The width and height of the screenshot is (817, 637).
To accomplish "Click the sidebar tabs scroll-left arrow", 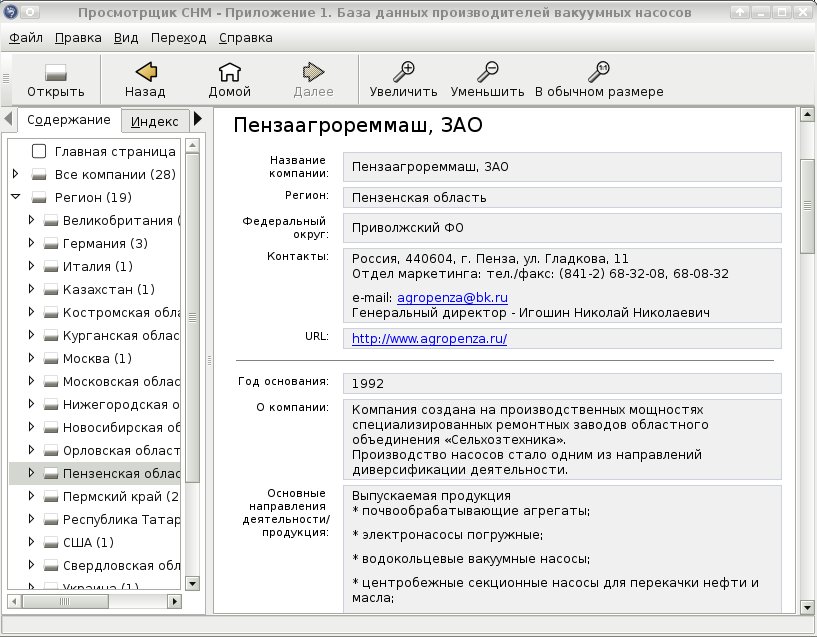I will (x=8, y=119).
